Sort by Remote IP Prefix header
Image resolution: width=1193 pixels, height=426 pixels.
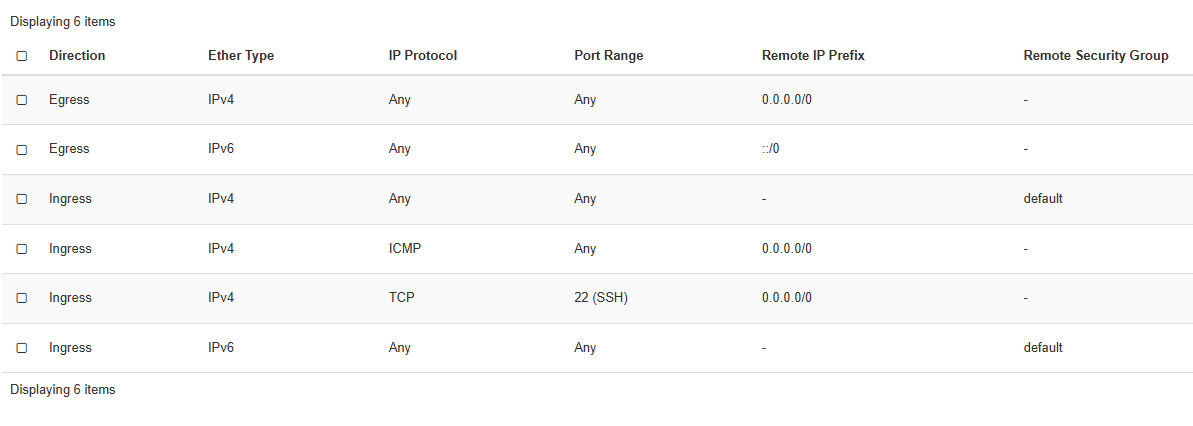pyautogui.click(x=812, y=56)
